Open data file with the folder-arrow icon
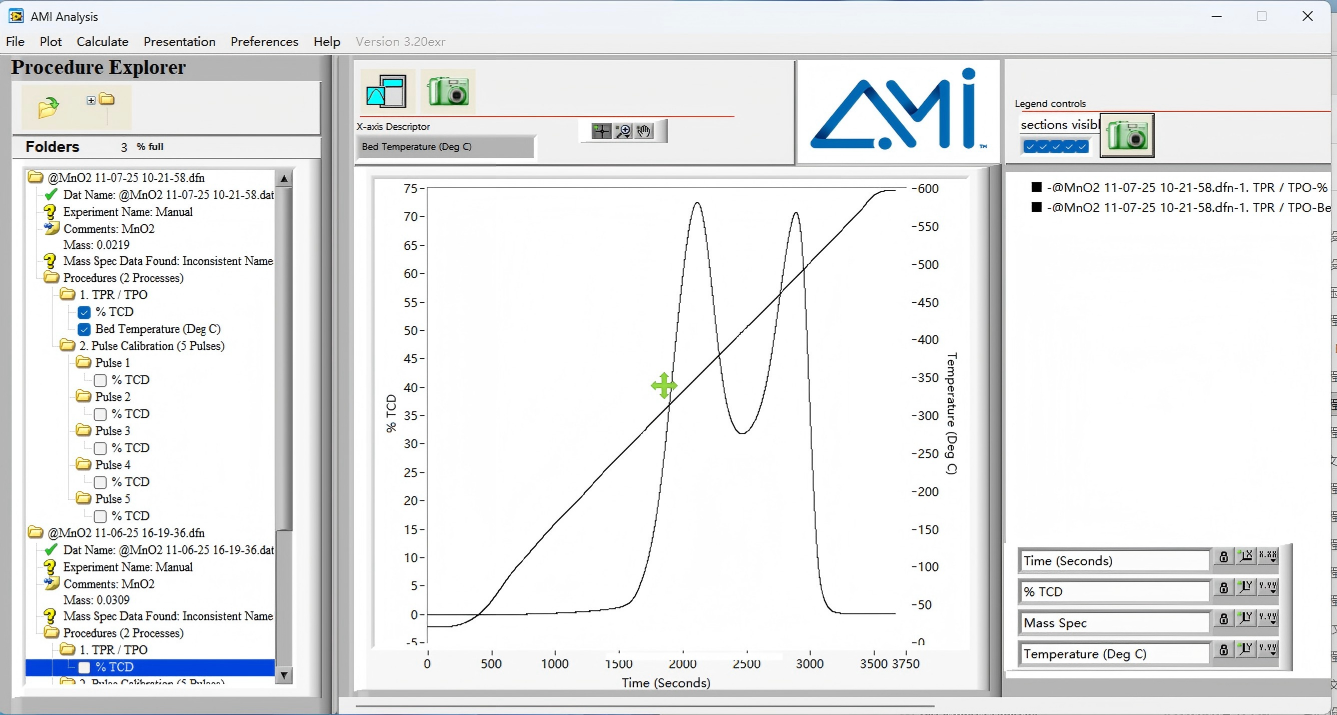 point(48,106)
